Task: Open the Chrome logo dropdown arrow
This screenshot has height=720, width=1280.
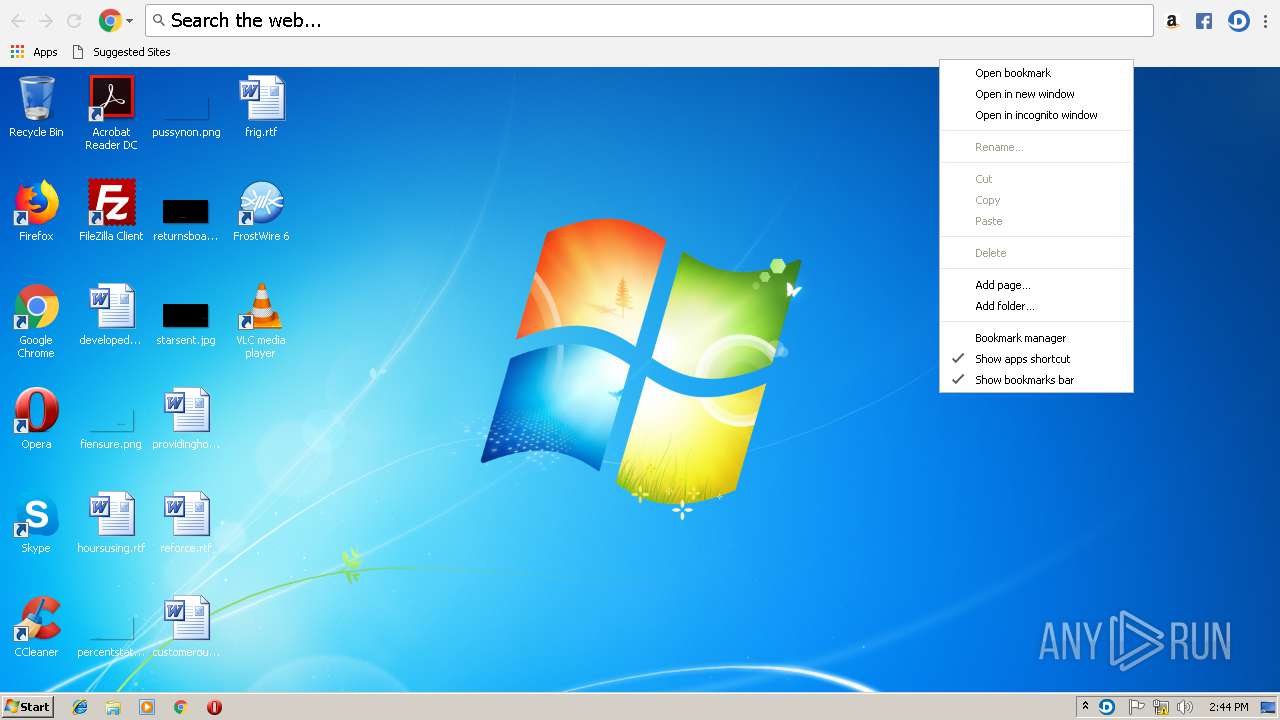Action: tap(129, 20)
